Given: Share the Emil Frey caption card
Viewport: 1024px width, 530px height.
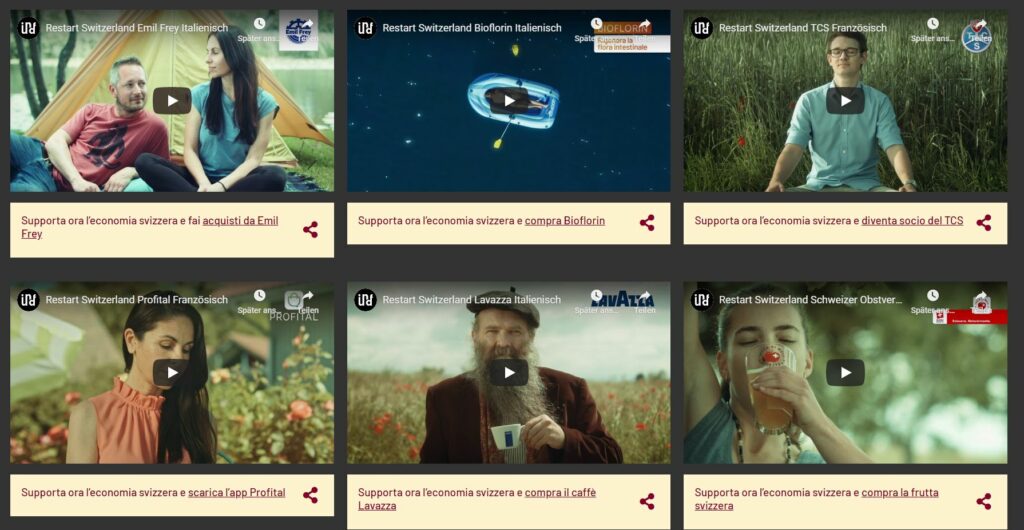Looking at the screenshot, I should pos(310,230).
